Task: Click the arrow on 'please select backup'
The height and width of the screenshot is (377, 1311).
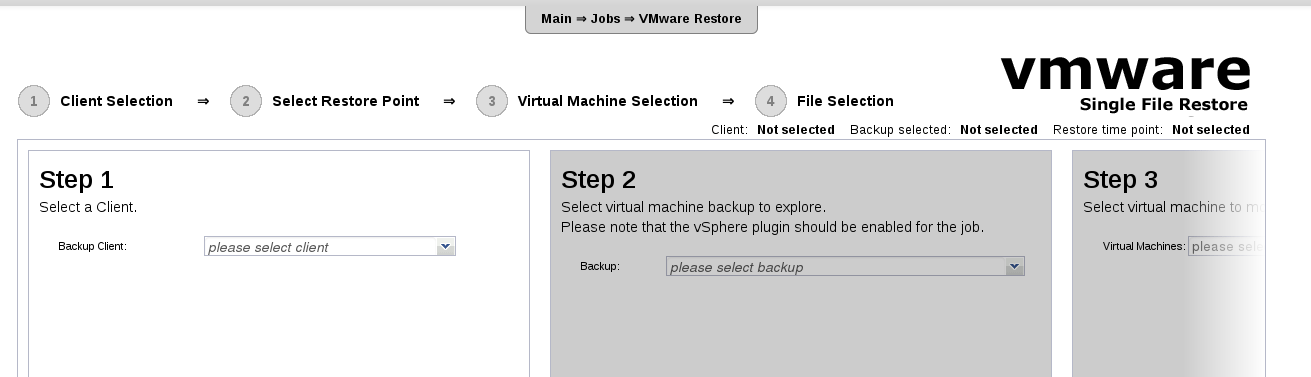Action: [1015, 266]
